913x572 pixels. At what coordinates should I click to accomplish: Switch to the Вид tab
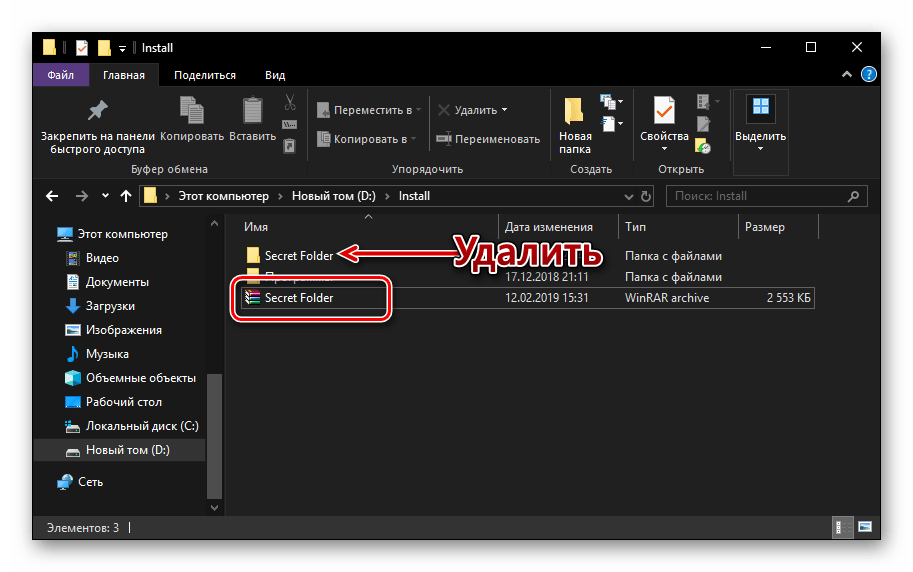coord(275,75)
